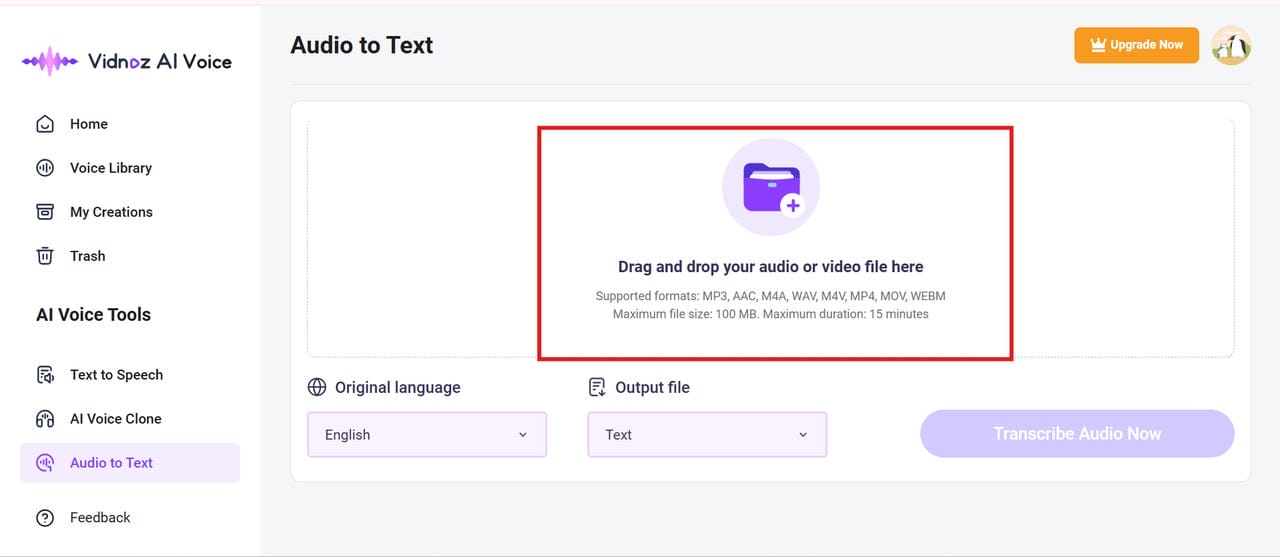Click the Audio to Text icon
Screen dimensions: 1280x557
point(45,463)
